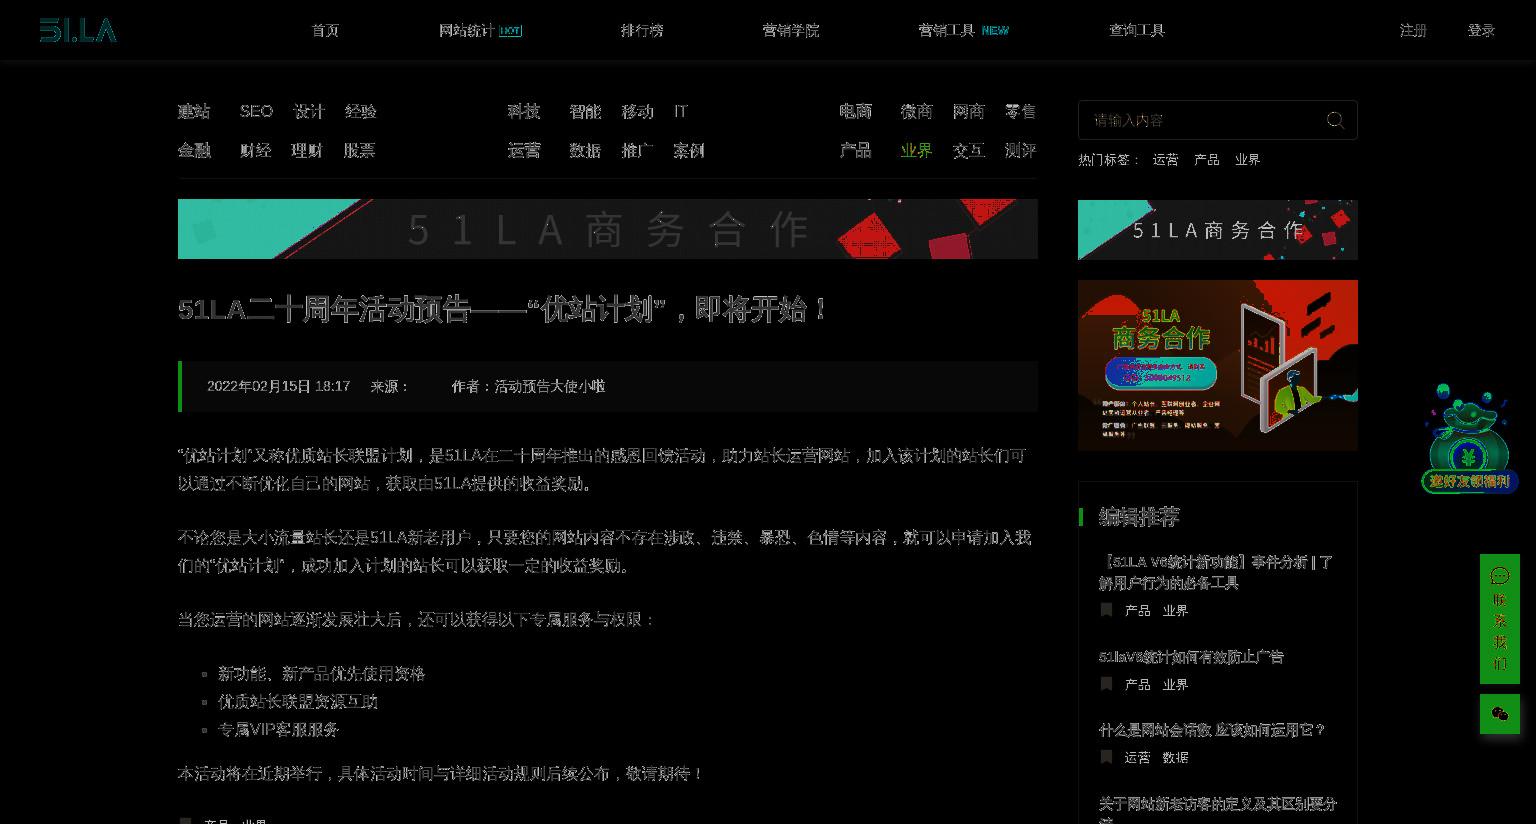
Task: Select the 交互 category
Action: (x=968, y=150)
